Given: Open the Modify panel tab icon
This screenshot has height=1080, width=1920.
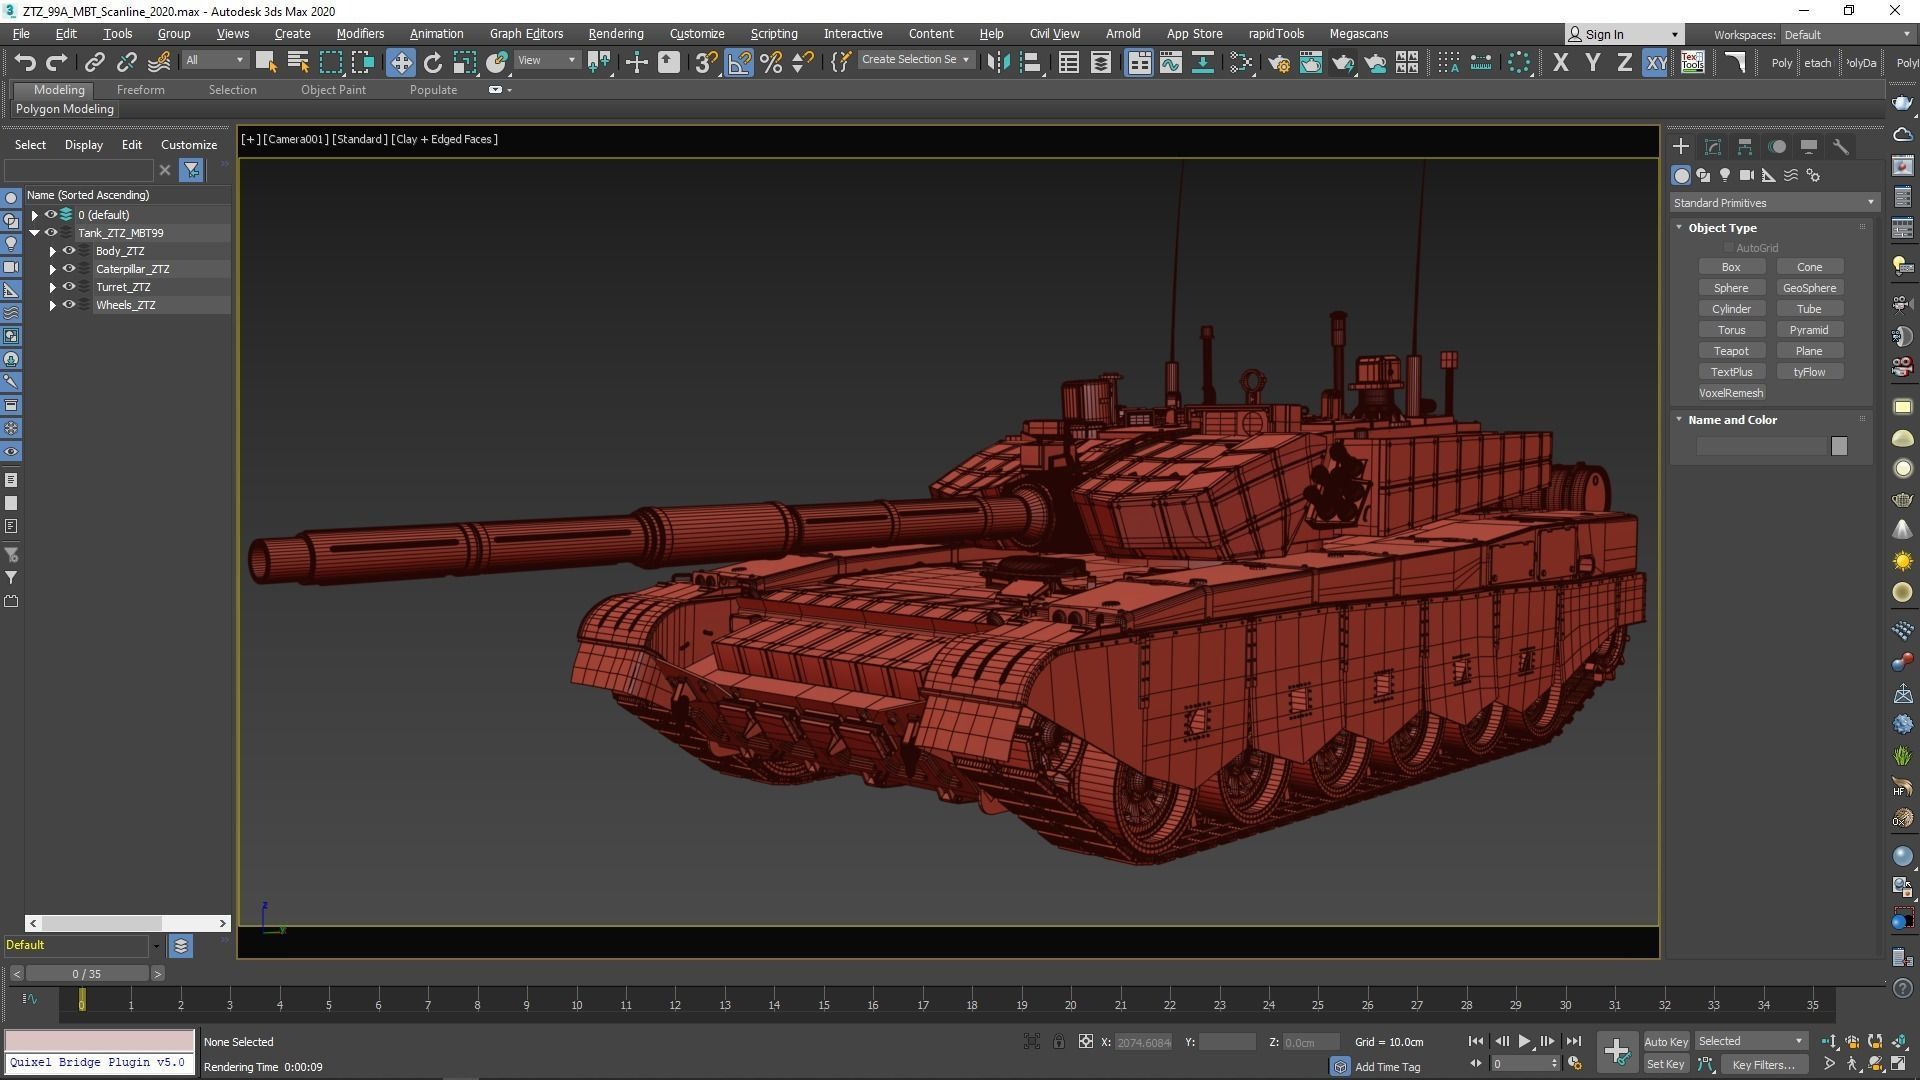Looking at the screenshot, I should tap(1713, 146).
